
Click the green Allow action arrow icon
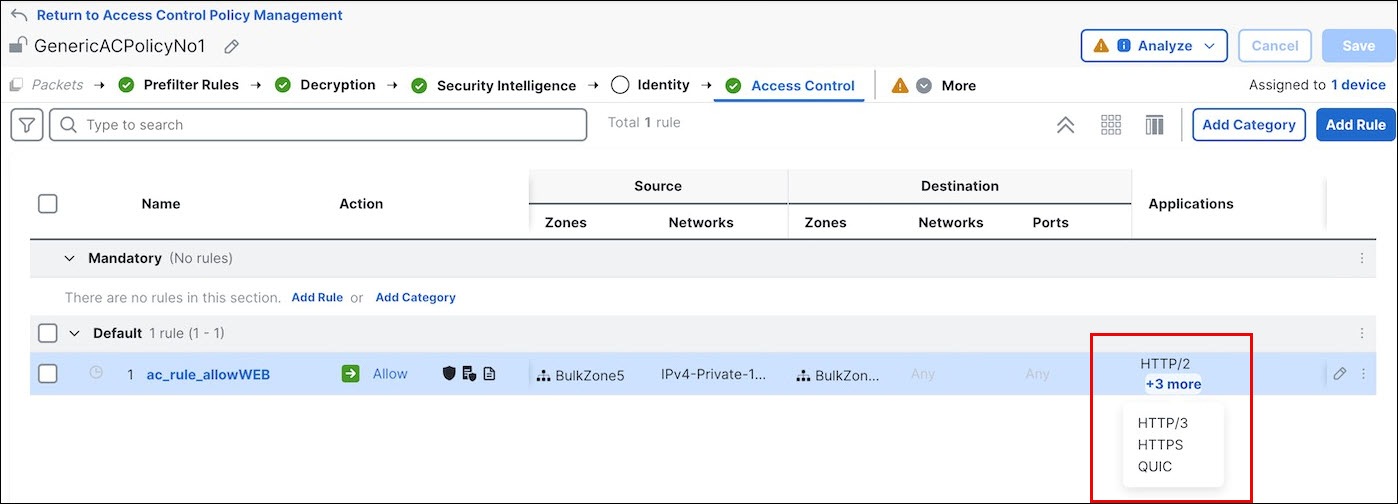350,374
